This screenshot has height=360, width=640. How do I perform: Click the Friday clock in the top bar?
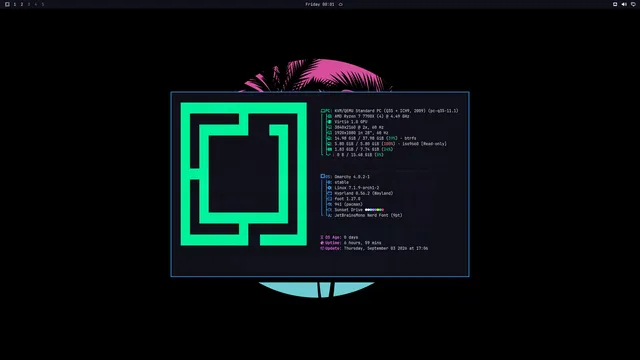click(x=320, y=4)
